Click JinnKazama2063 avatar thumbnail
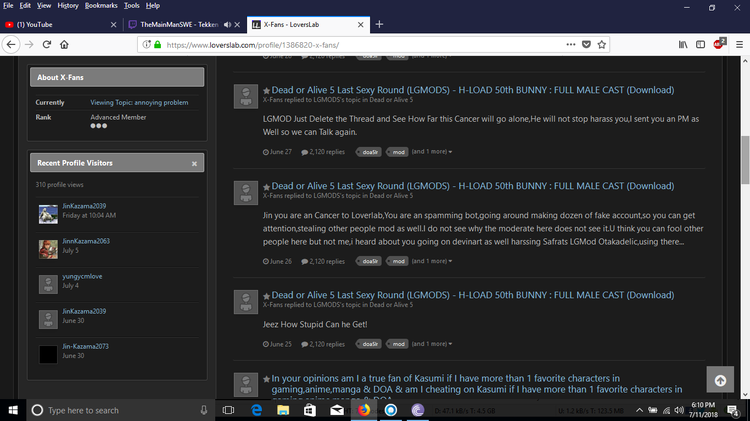Image resolution: width=750 pixels, height=421 pixels. tap(48, 249)
